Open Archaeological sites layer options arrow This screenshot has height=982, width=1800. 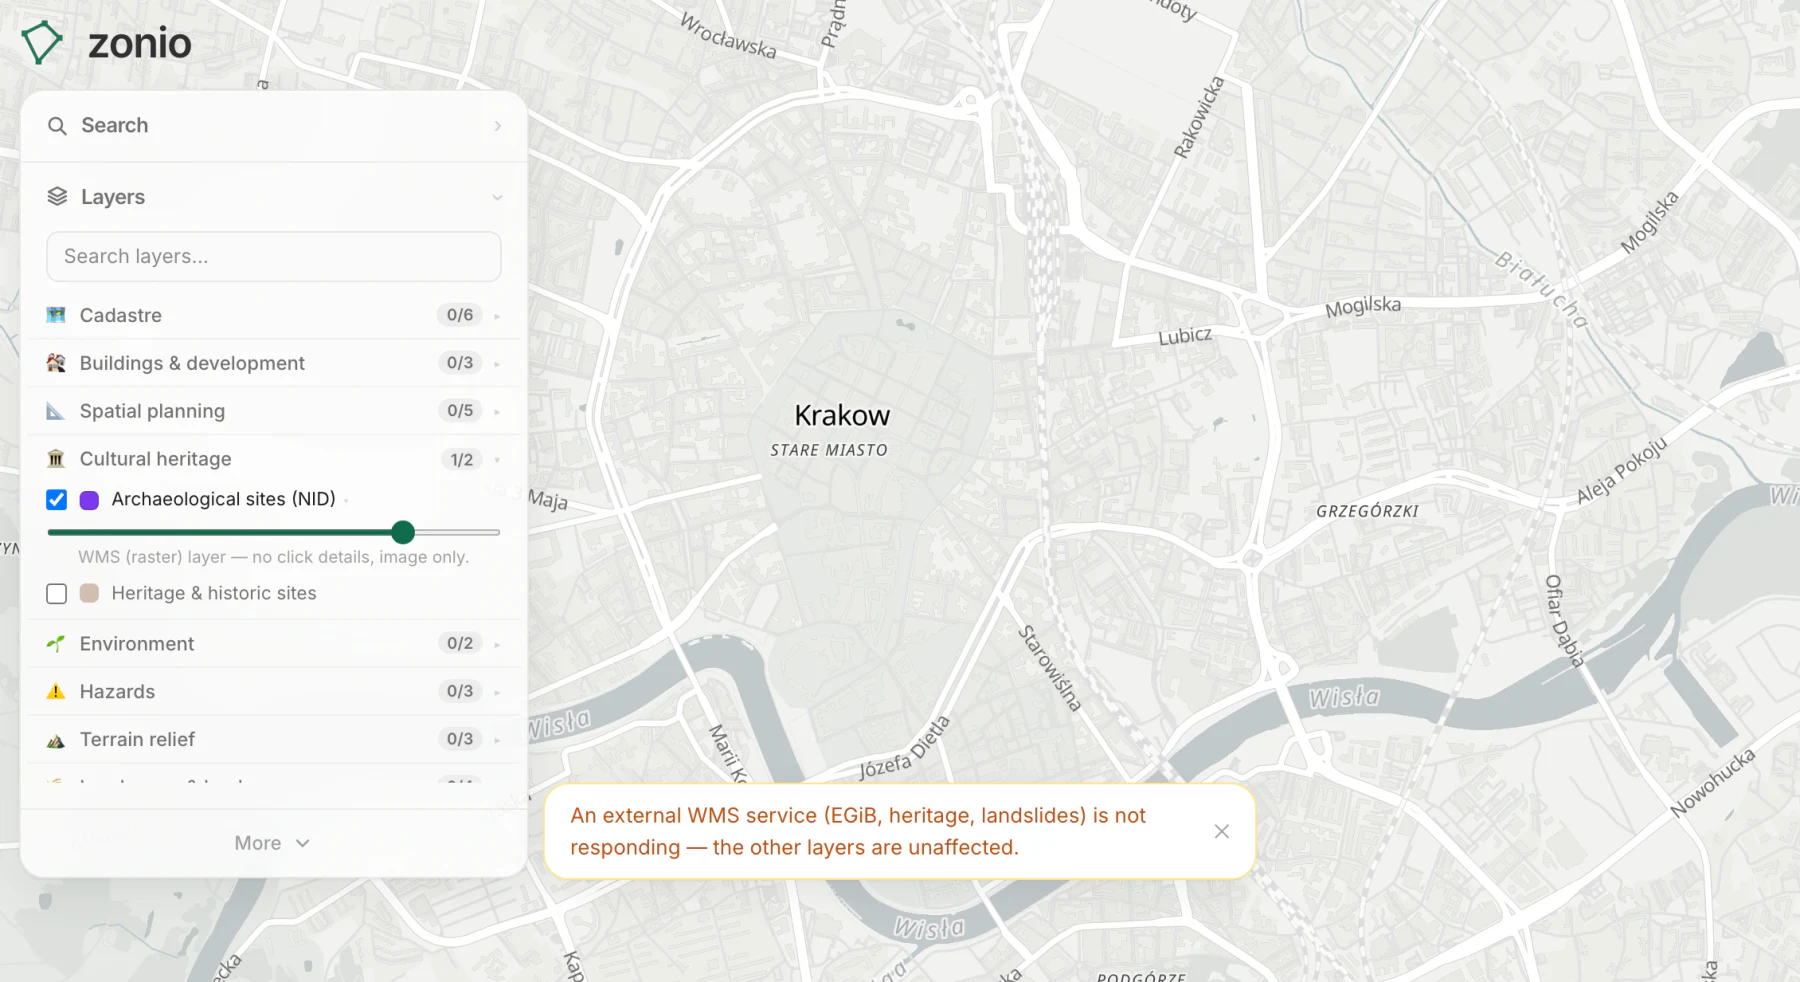[x=346, y=500]
